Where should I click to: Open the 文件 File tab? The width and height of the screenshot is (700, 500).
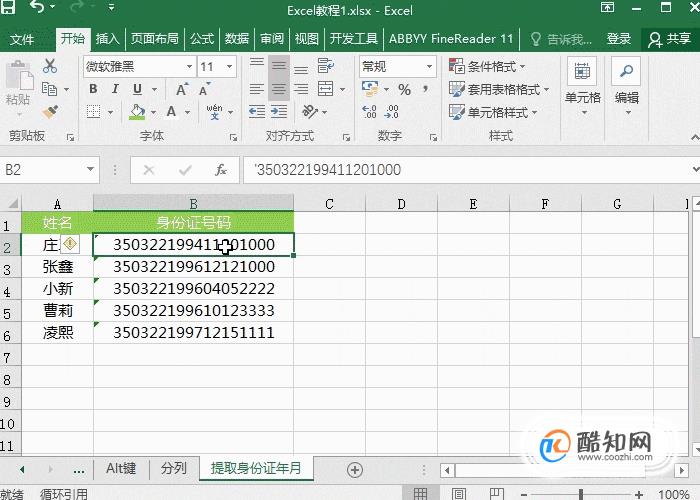coord(22,39)
